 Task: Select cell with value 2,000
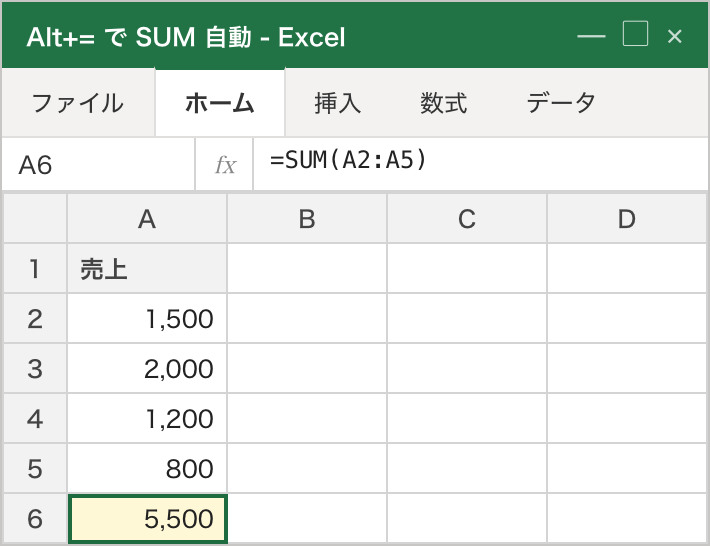pyautogui.click(x=147, y=368)
